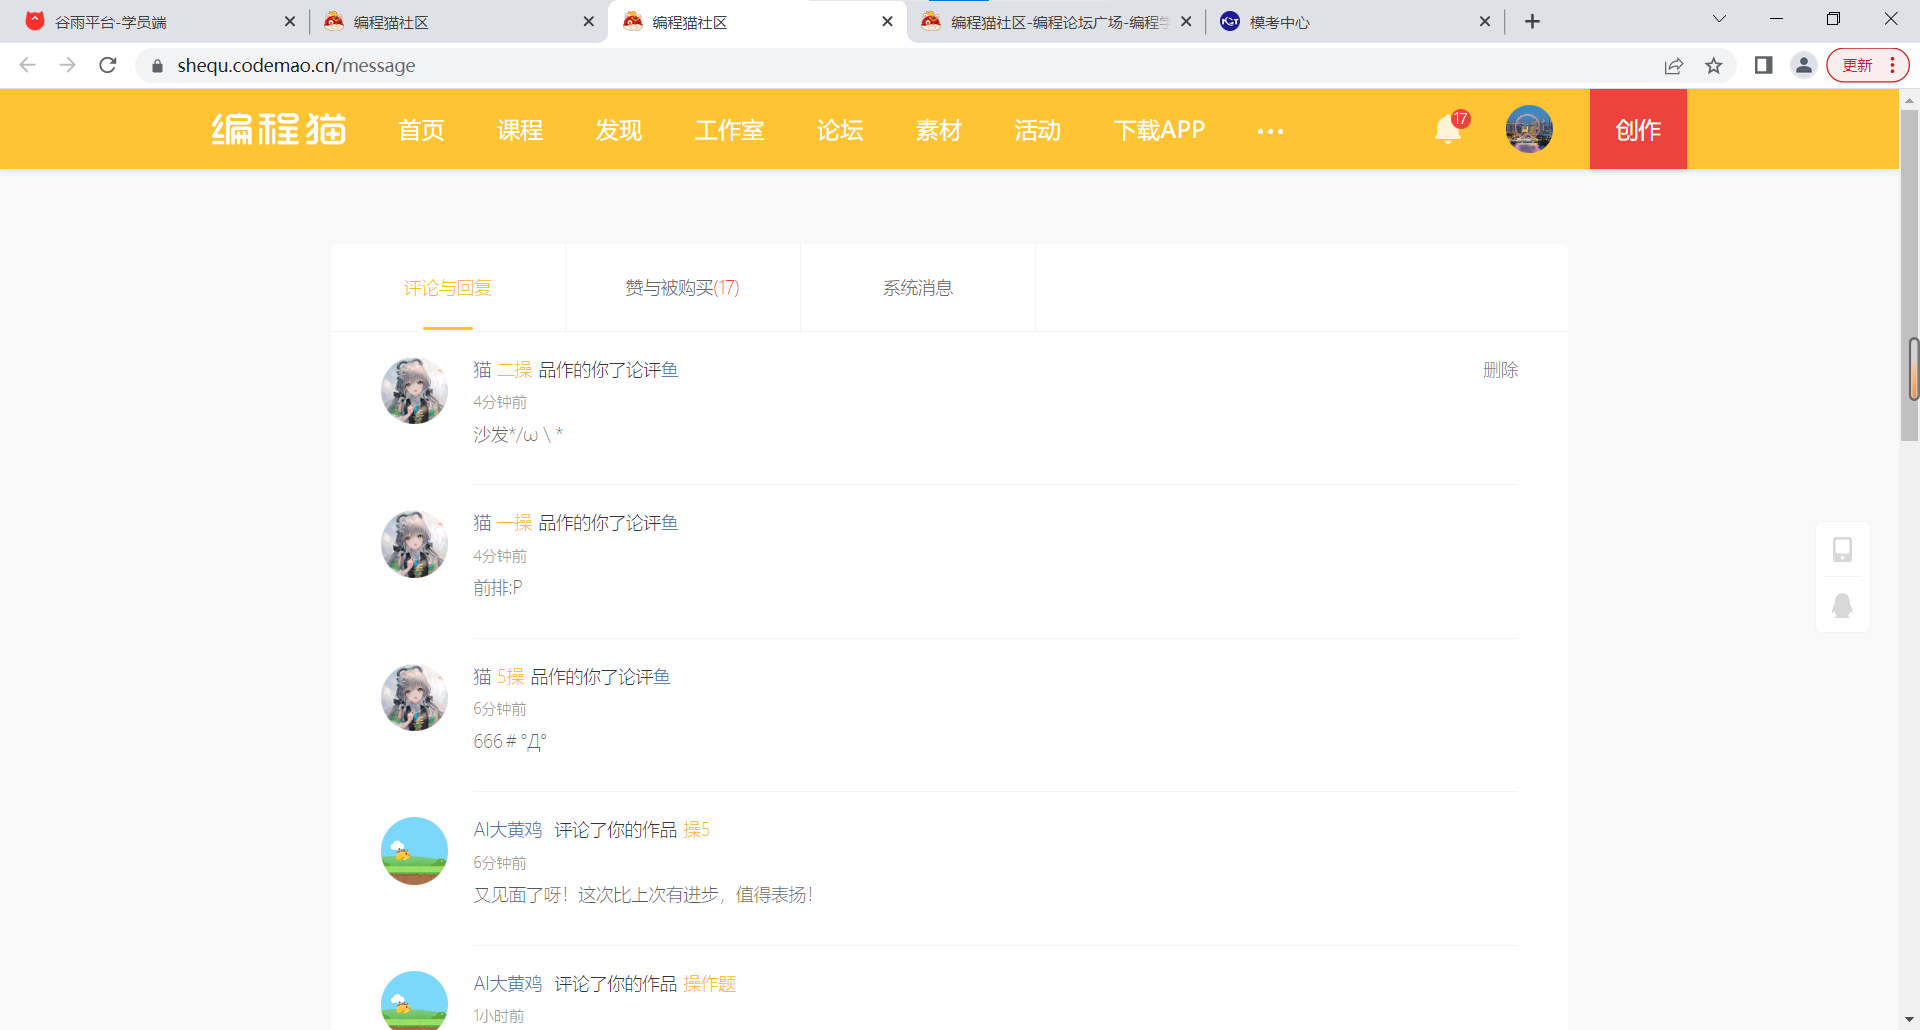Open 素材 in the navbar
1920x1030 pixels.
939,130
